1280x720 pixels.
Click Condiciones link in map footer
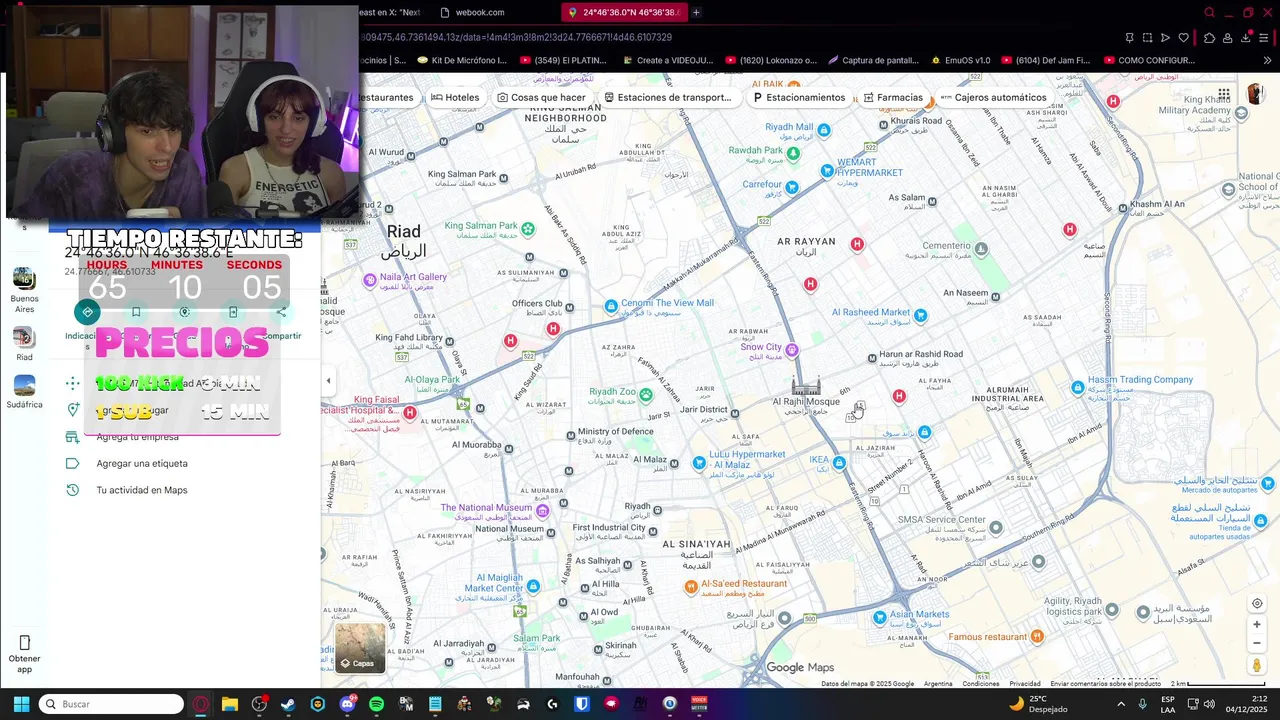(981, 684)
